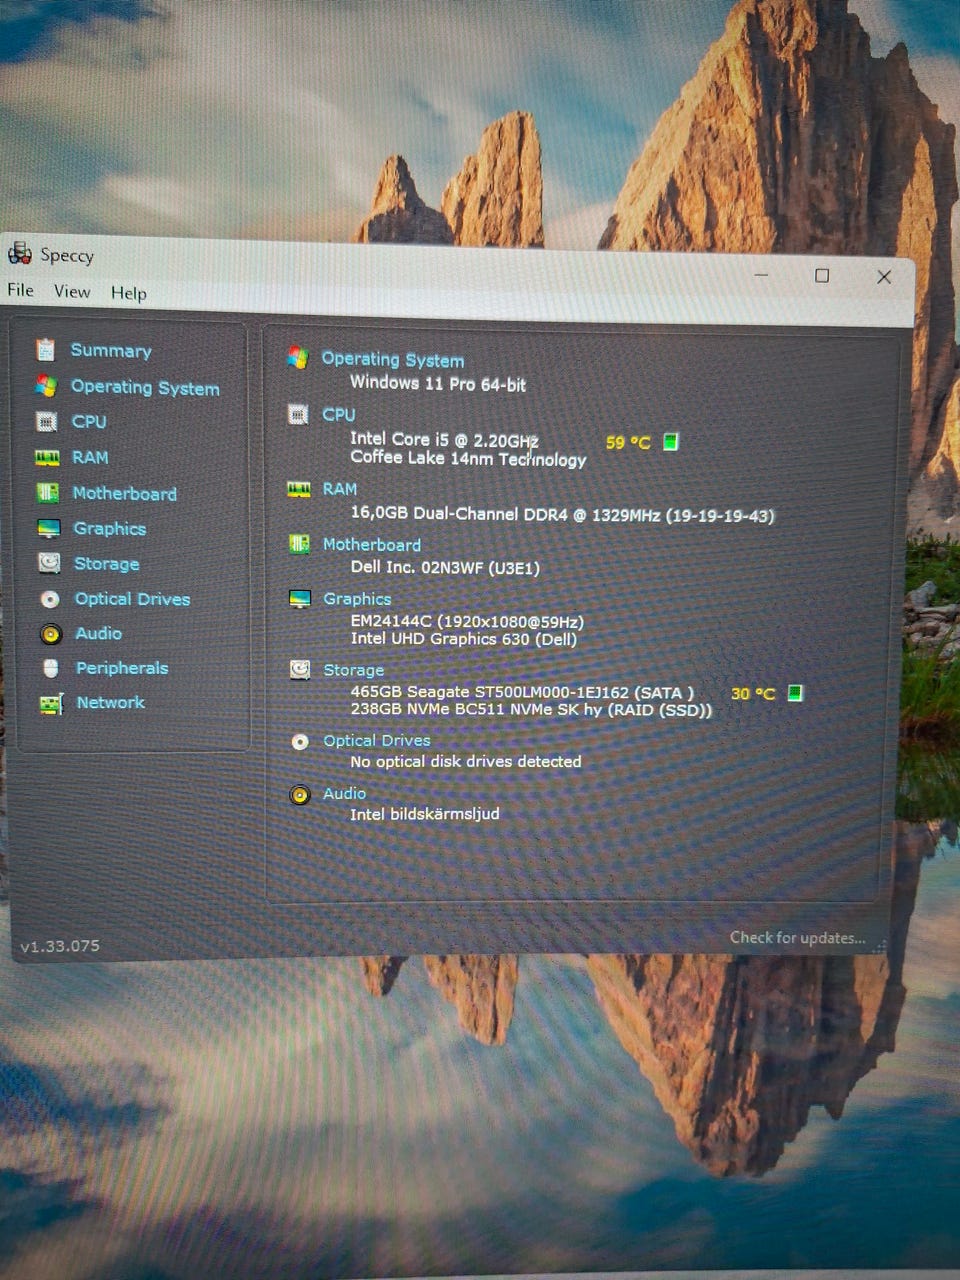Screen dimensions: 960x1280
Task: Select Optical Drives in the sidebar
Action: point(132,599)
